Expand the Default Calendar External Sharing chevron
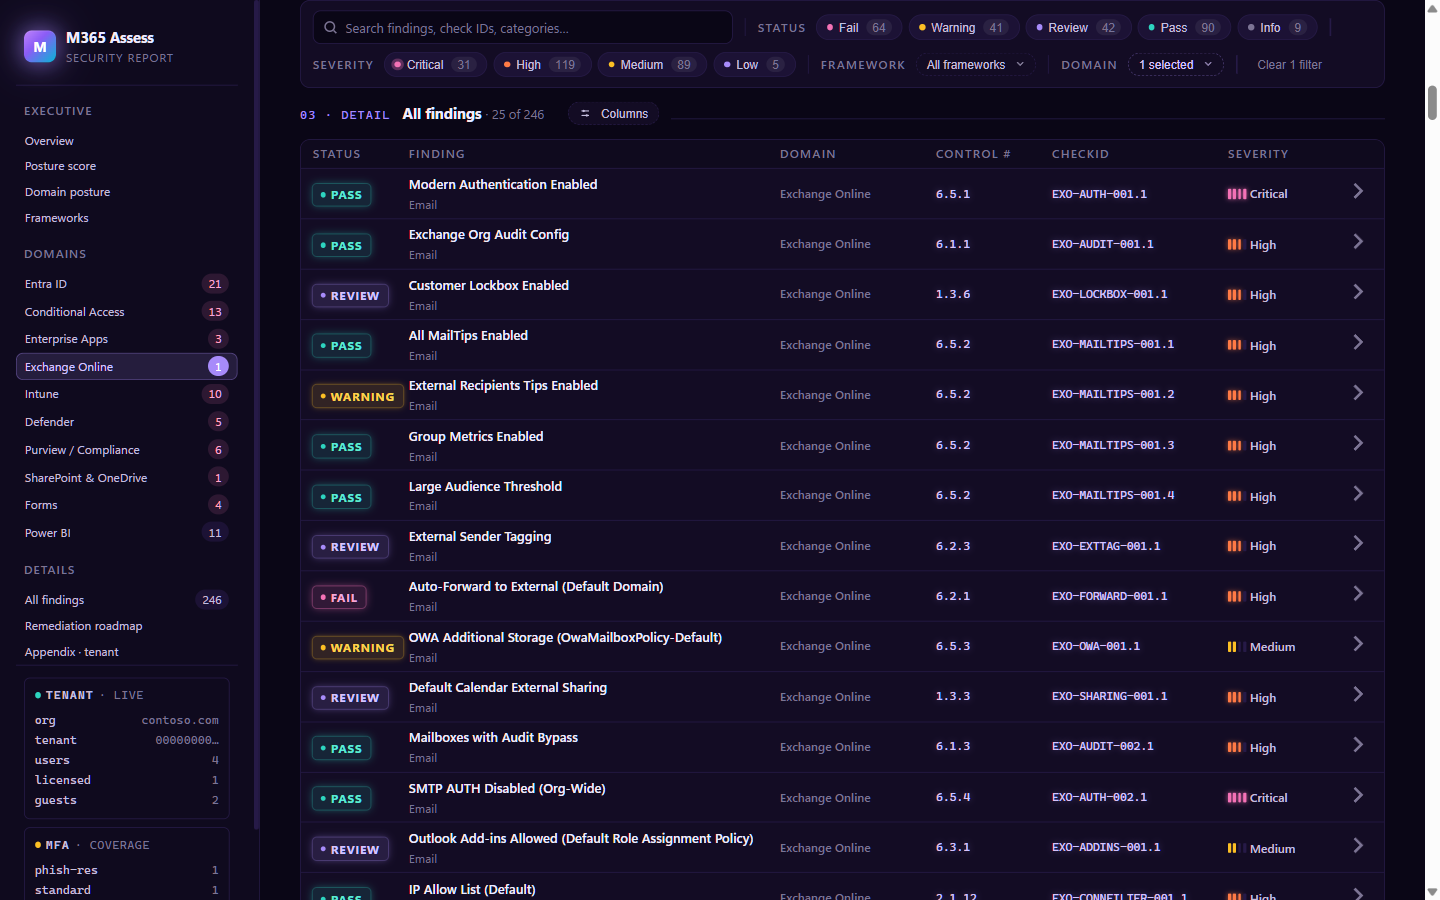Screen dimensions: 1440x900 [x=1358, y=694]
